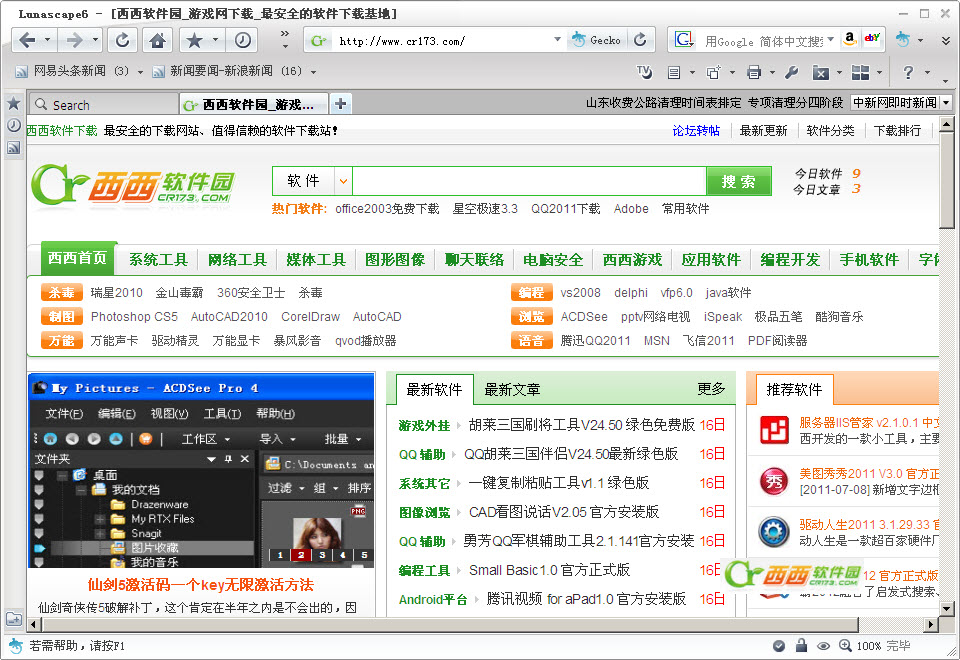Open 仙剑5激活码 article headline link
Viewport: 960px width, 660px height.
point(201,585)
